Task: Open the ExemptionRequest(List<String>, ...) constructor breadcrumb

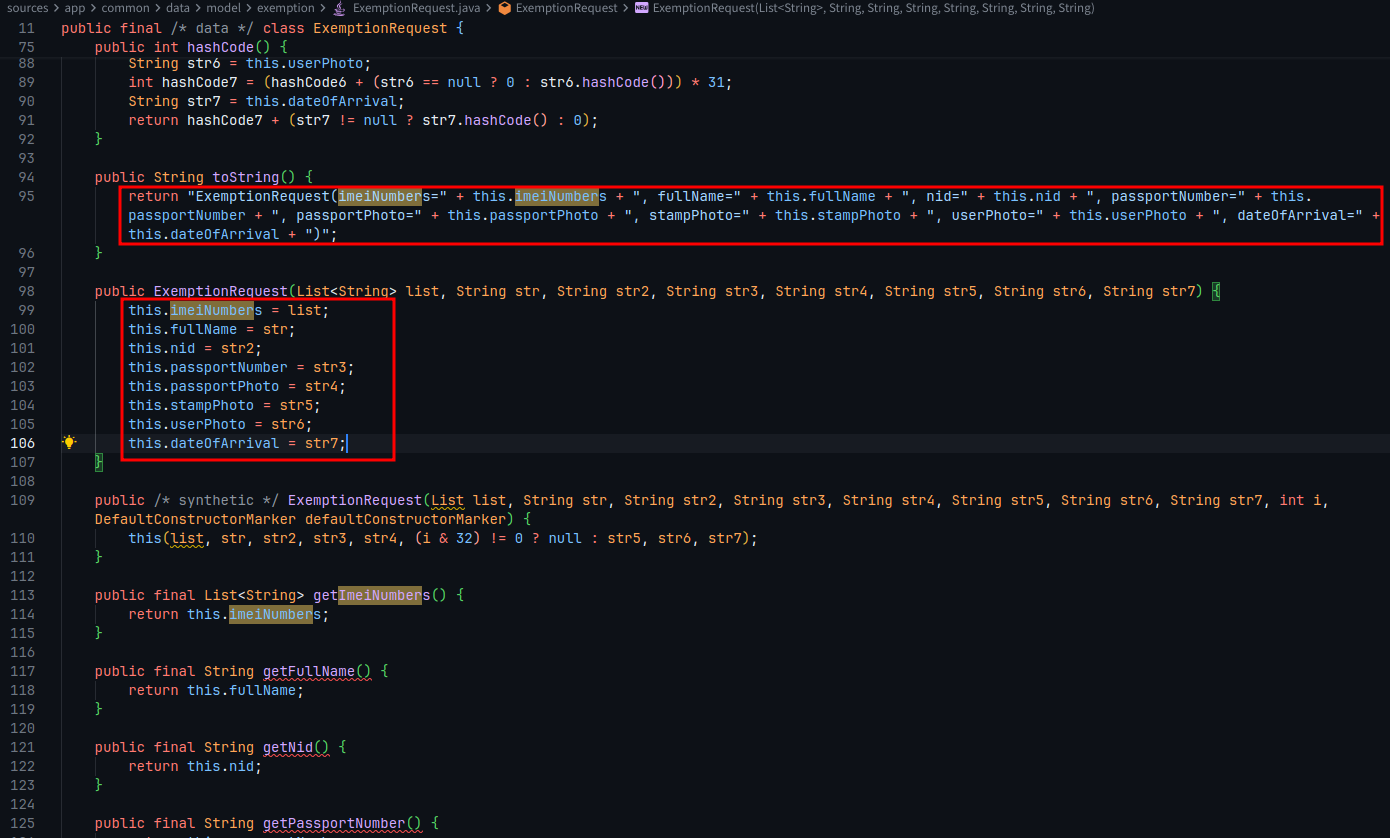Action: (x=873, y=8)
